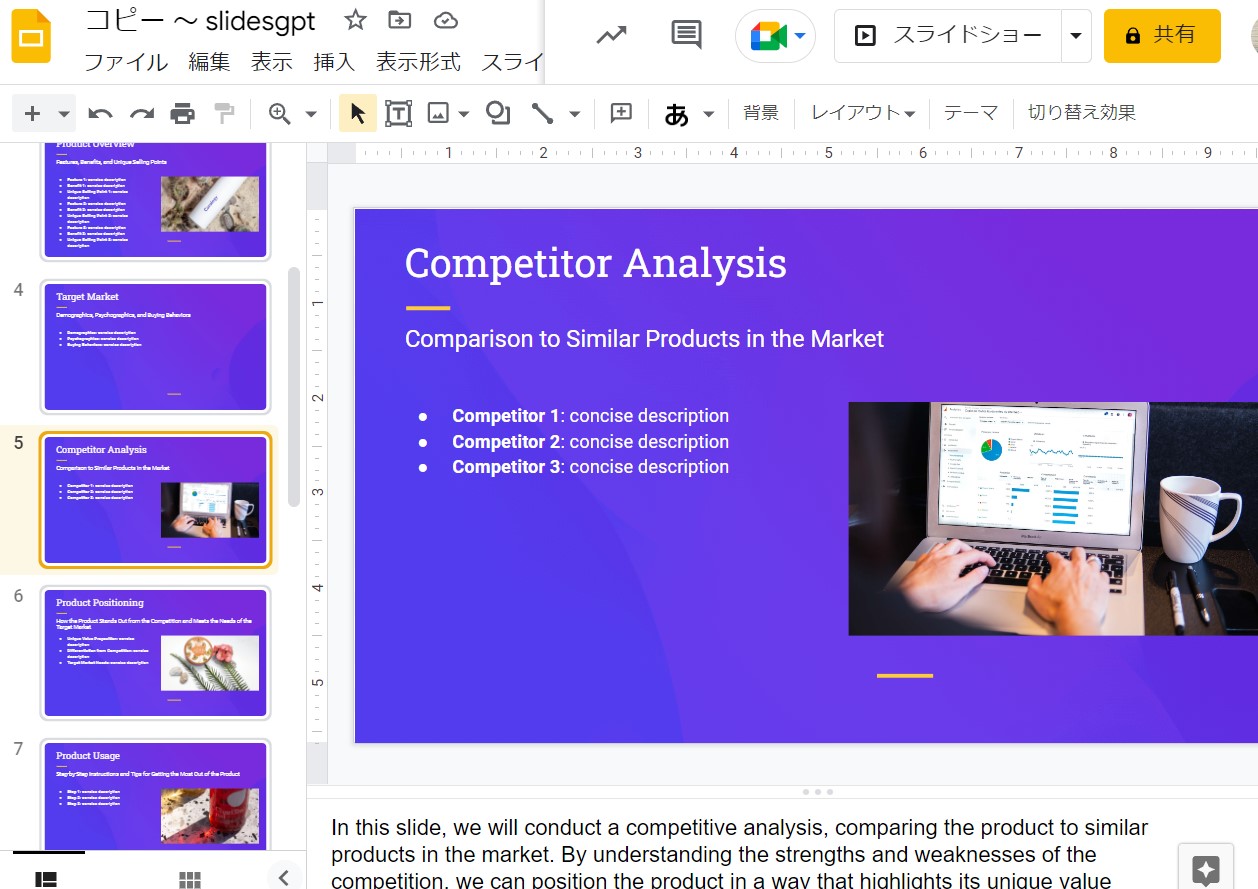Open the 挿入 menu
The width and height of the screenshot is (1258, 889).
point(334,61)
